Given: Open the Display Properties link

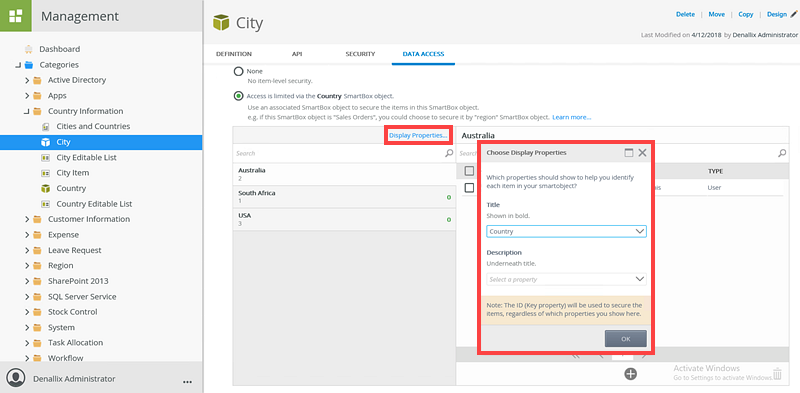Looking at the screenshot, I should tap(418, 135).
